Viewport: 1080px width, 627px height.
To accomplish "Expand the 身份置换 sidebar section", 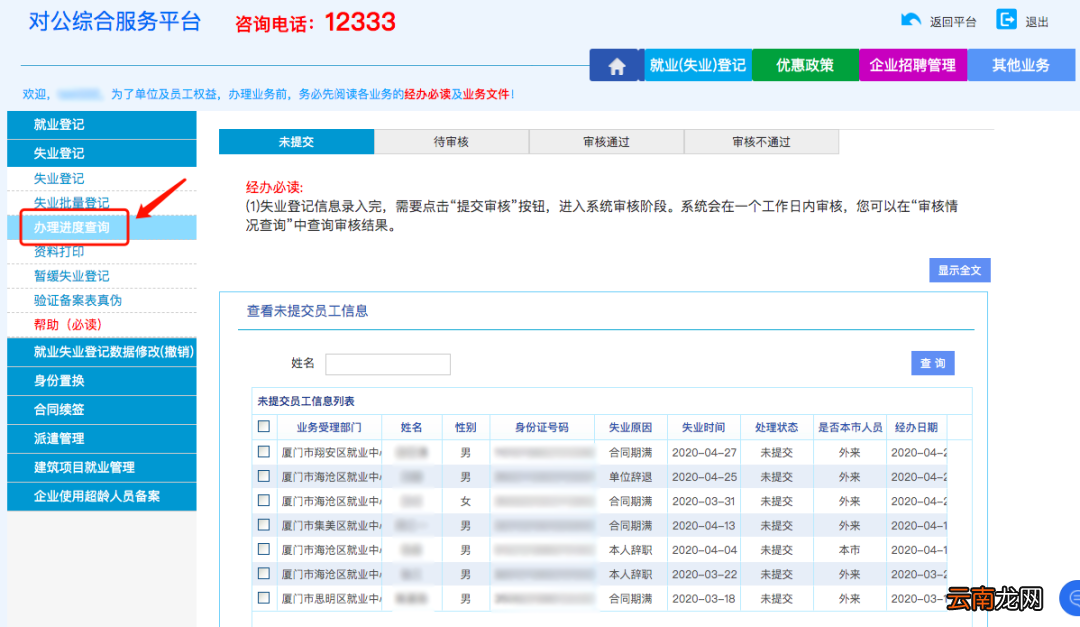I will 102,380.
